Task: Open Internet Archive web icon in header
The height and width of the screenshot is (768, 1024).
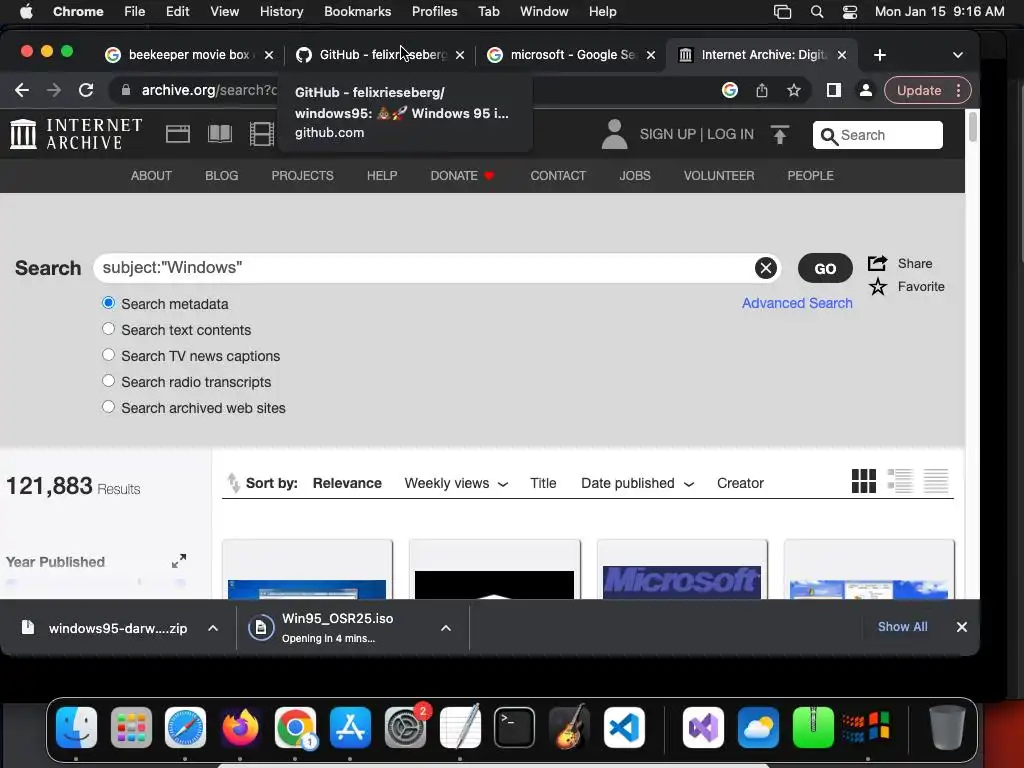Action: 178,134
